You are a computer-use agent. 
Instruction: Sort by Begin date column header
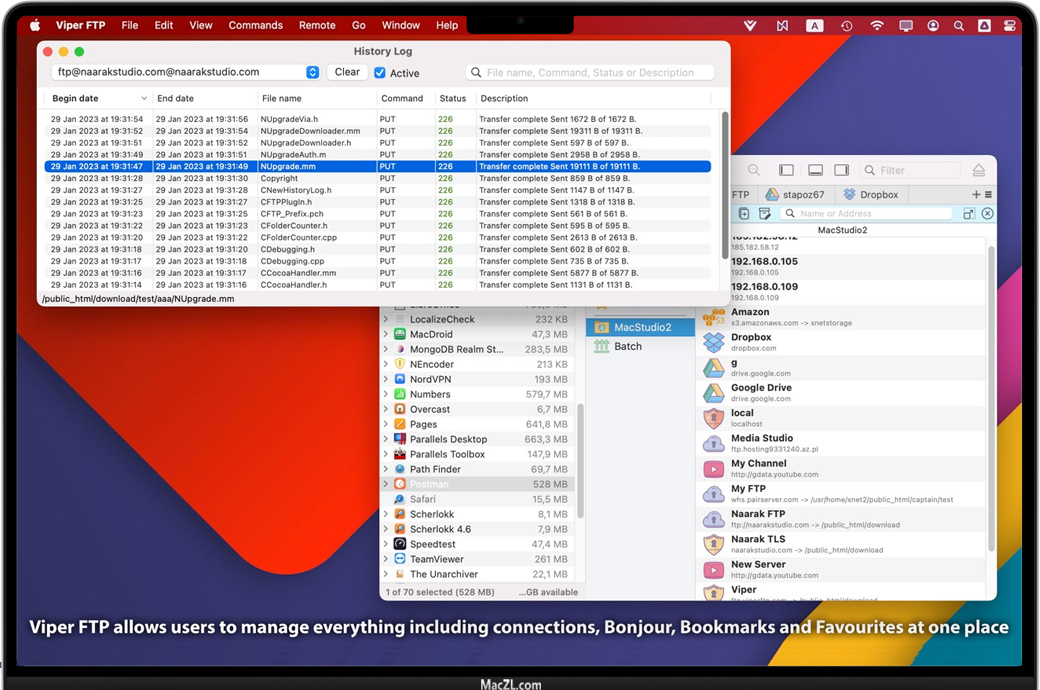[96, 98]
